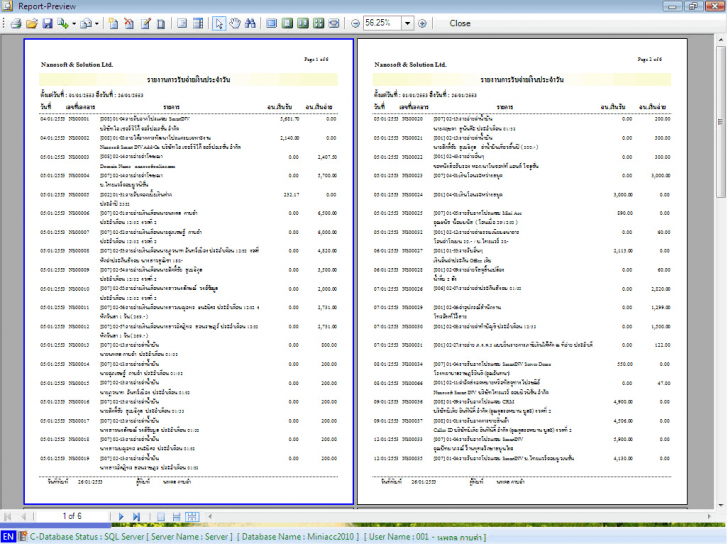The width and height of the screenshot is (728, 546).
Task: Click the database icon next to EN in status bar
Action: click(23, 537)
